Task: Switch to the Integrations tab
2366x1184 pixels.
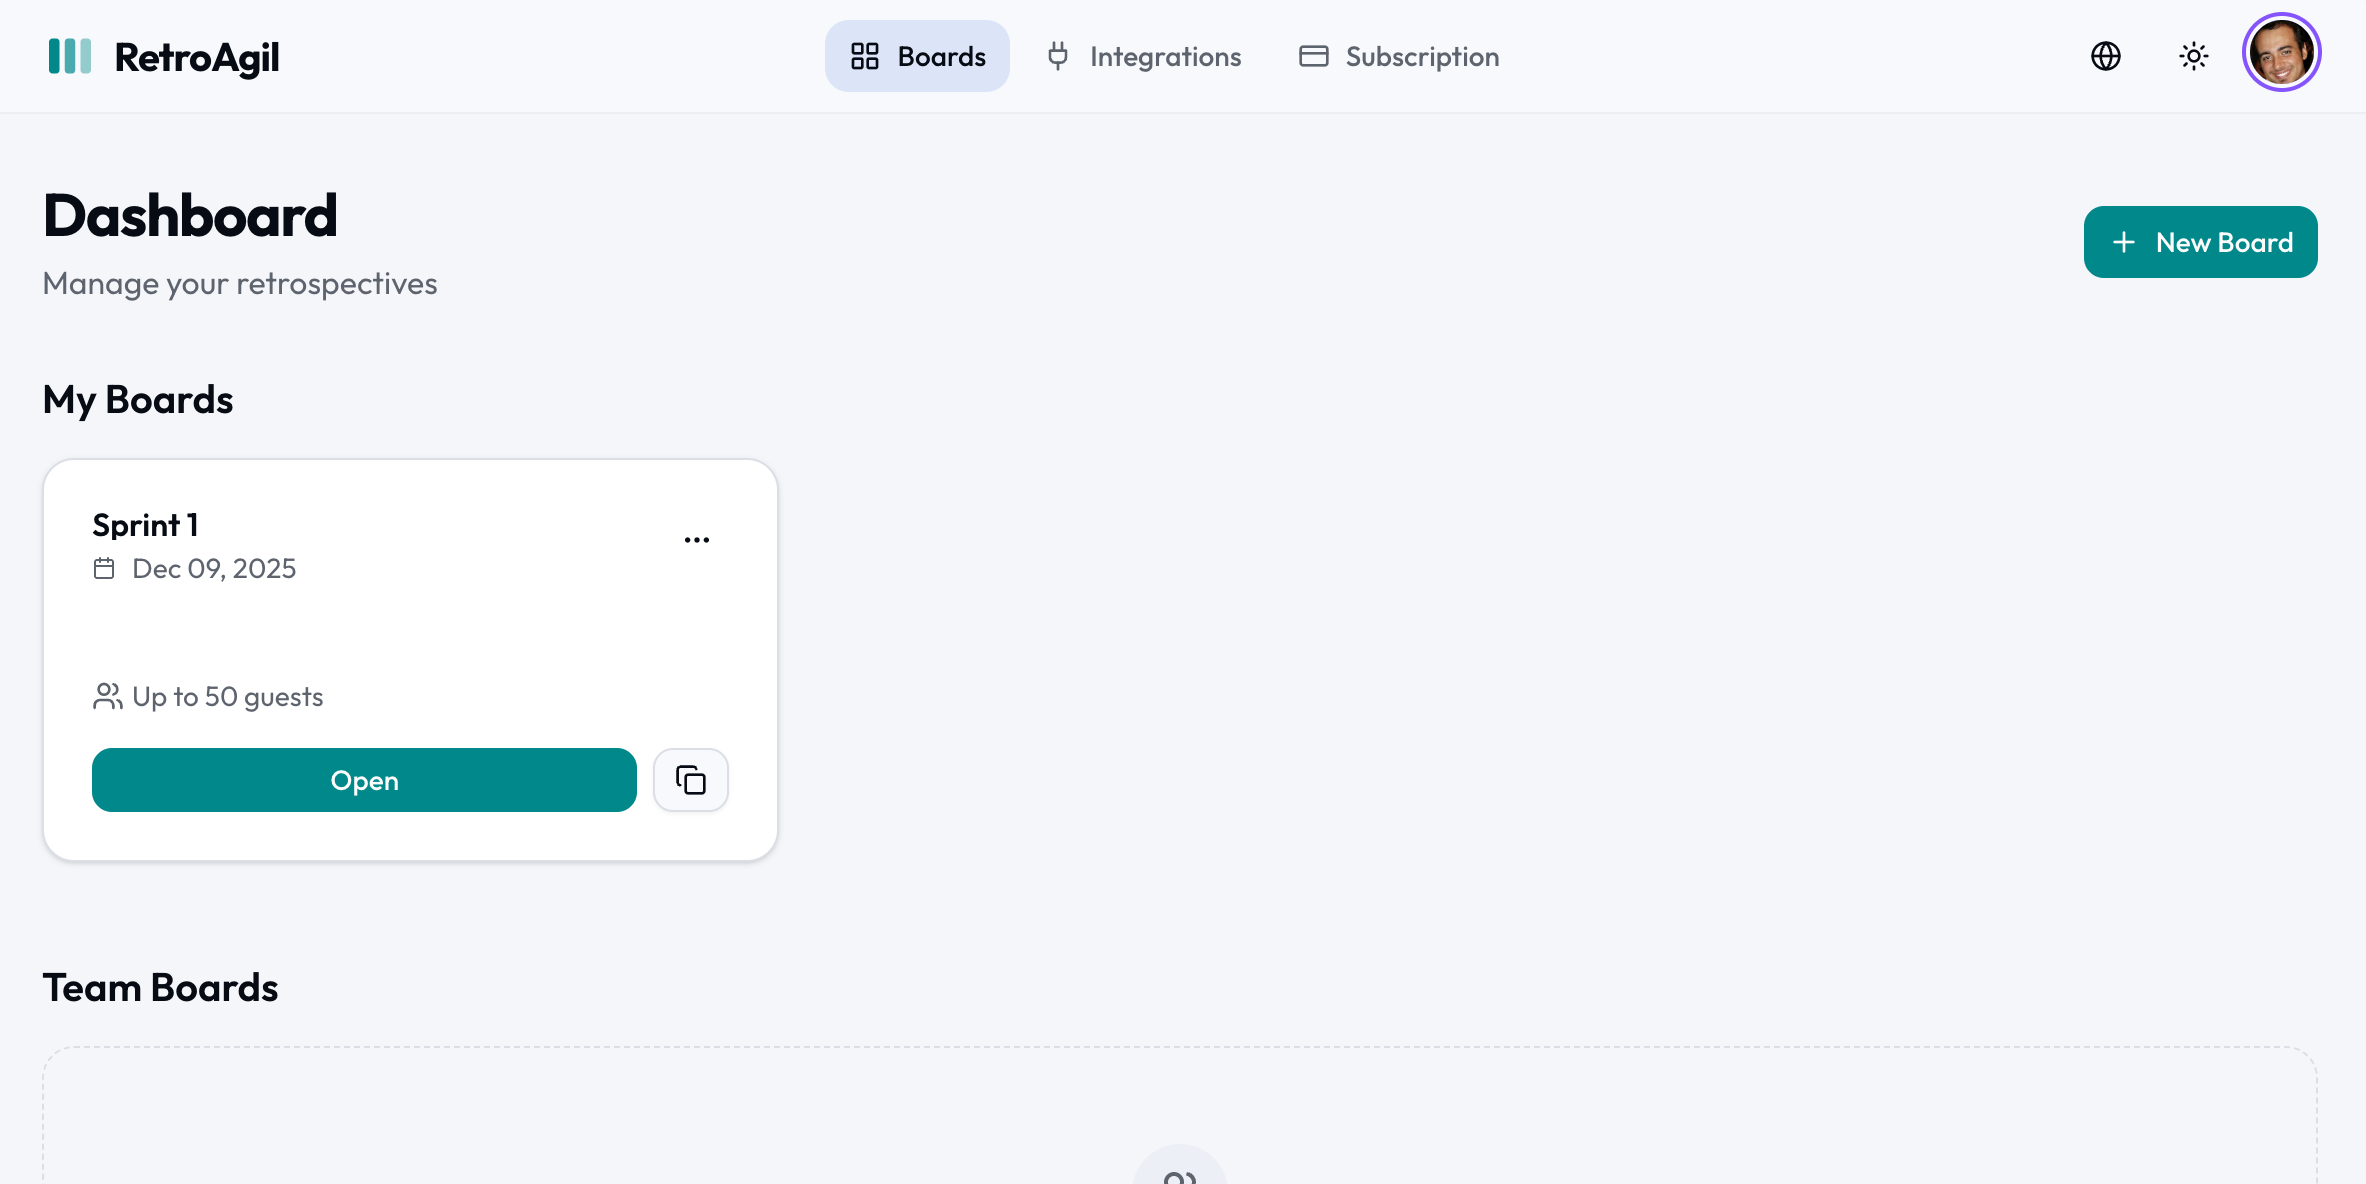Action: click(x=1144, y=56)
